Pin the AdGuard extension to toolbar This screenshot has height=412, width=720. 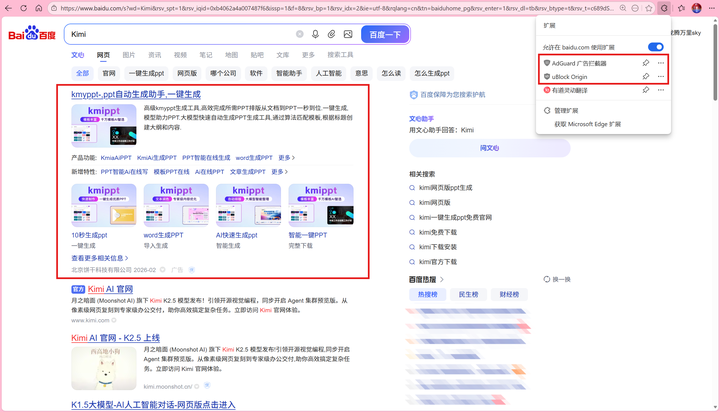click(646, 63)
